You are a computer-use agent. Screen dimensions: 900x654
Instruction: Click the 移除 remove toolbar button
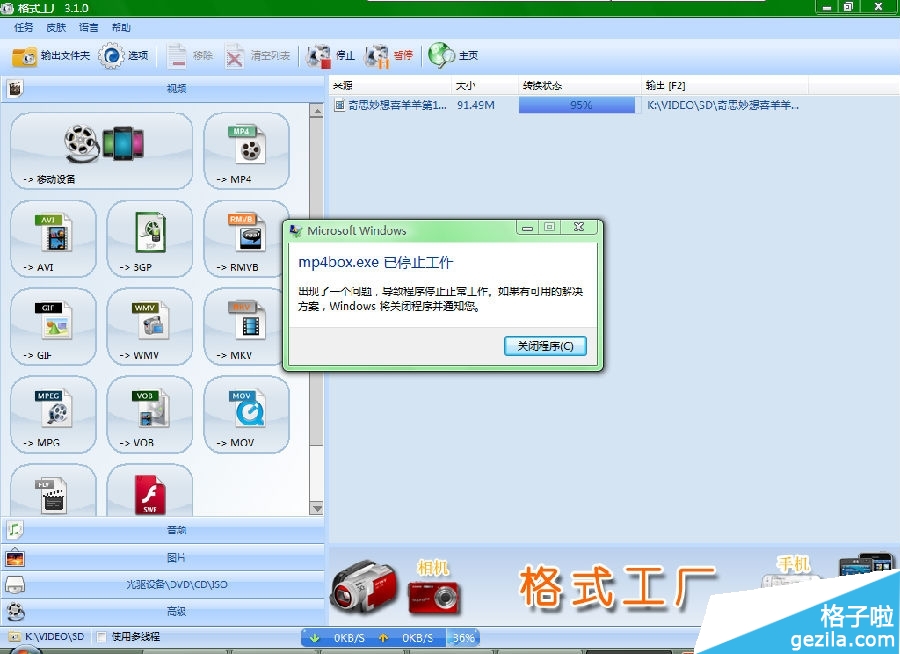coord(191,56)
